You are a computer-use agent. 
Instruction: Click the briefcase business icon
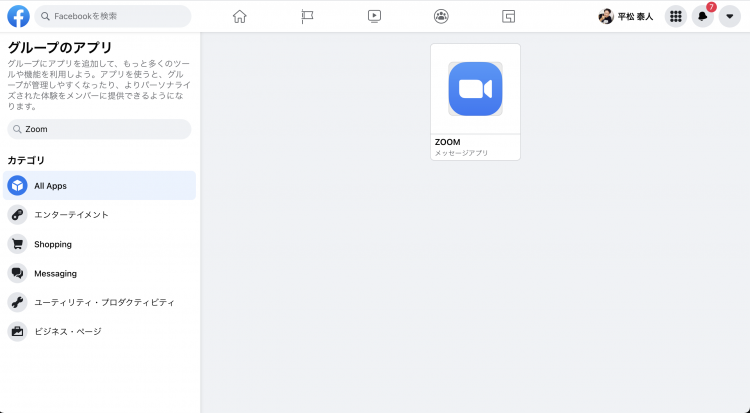pos(17,332)
